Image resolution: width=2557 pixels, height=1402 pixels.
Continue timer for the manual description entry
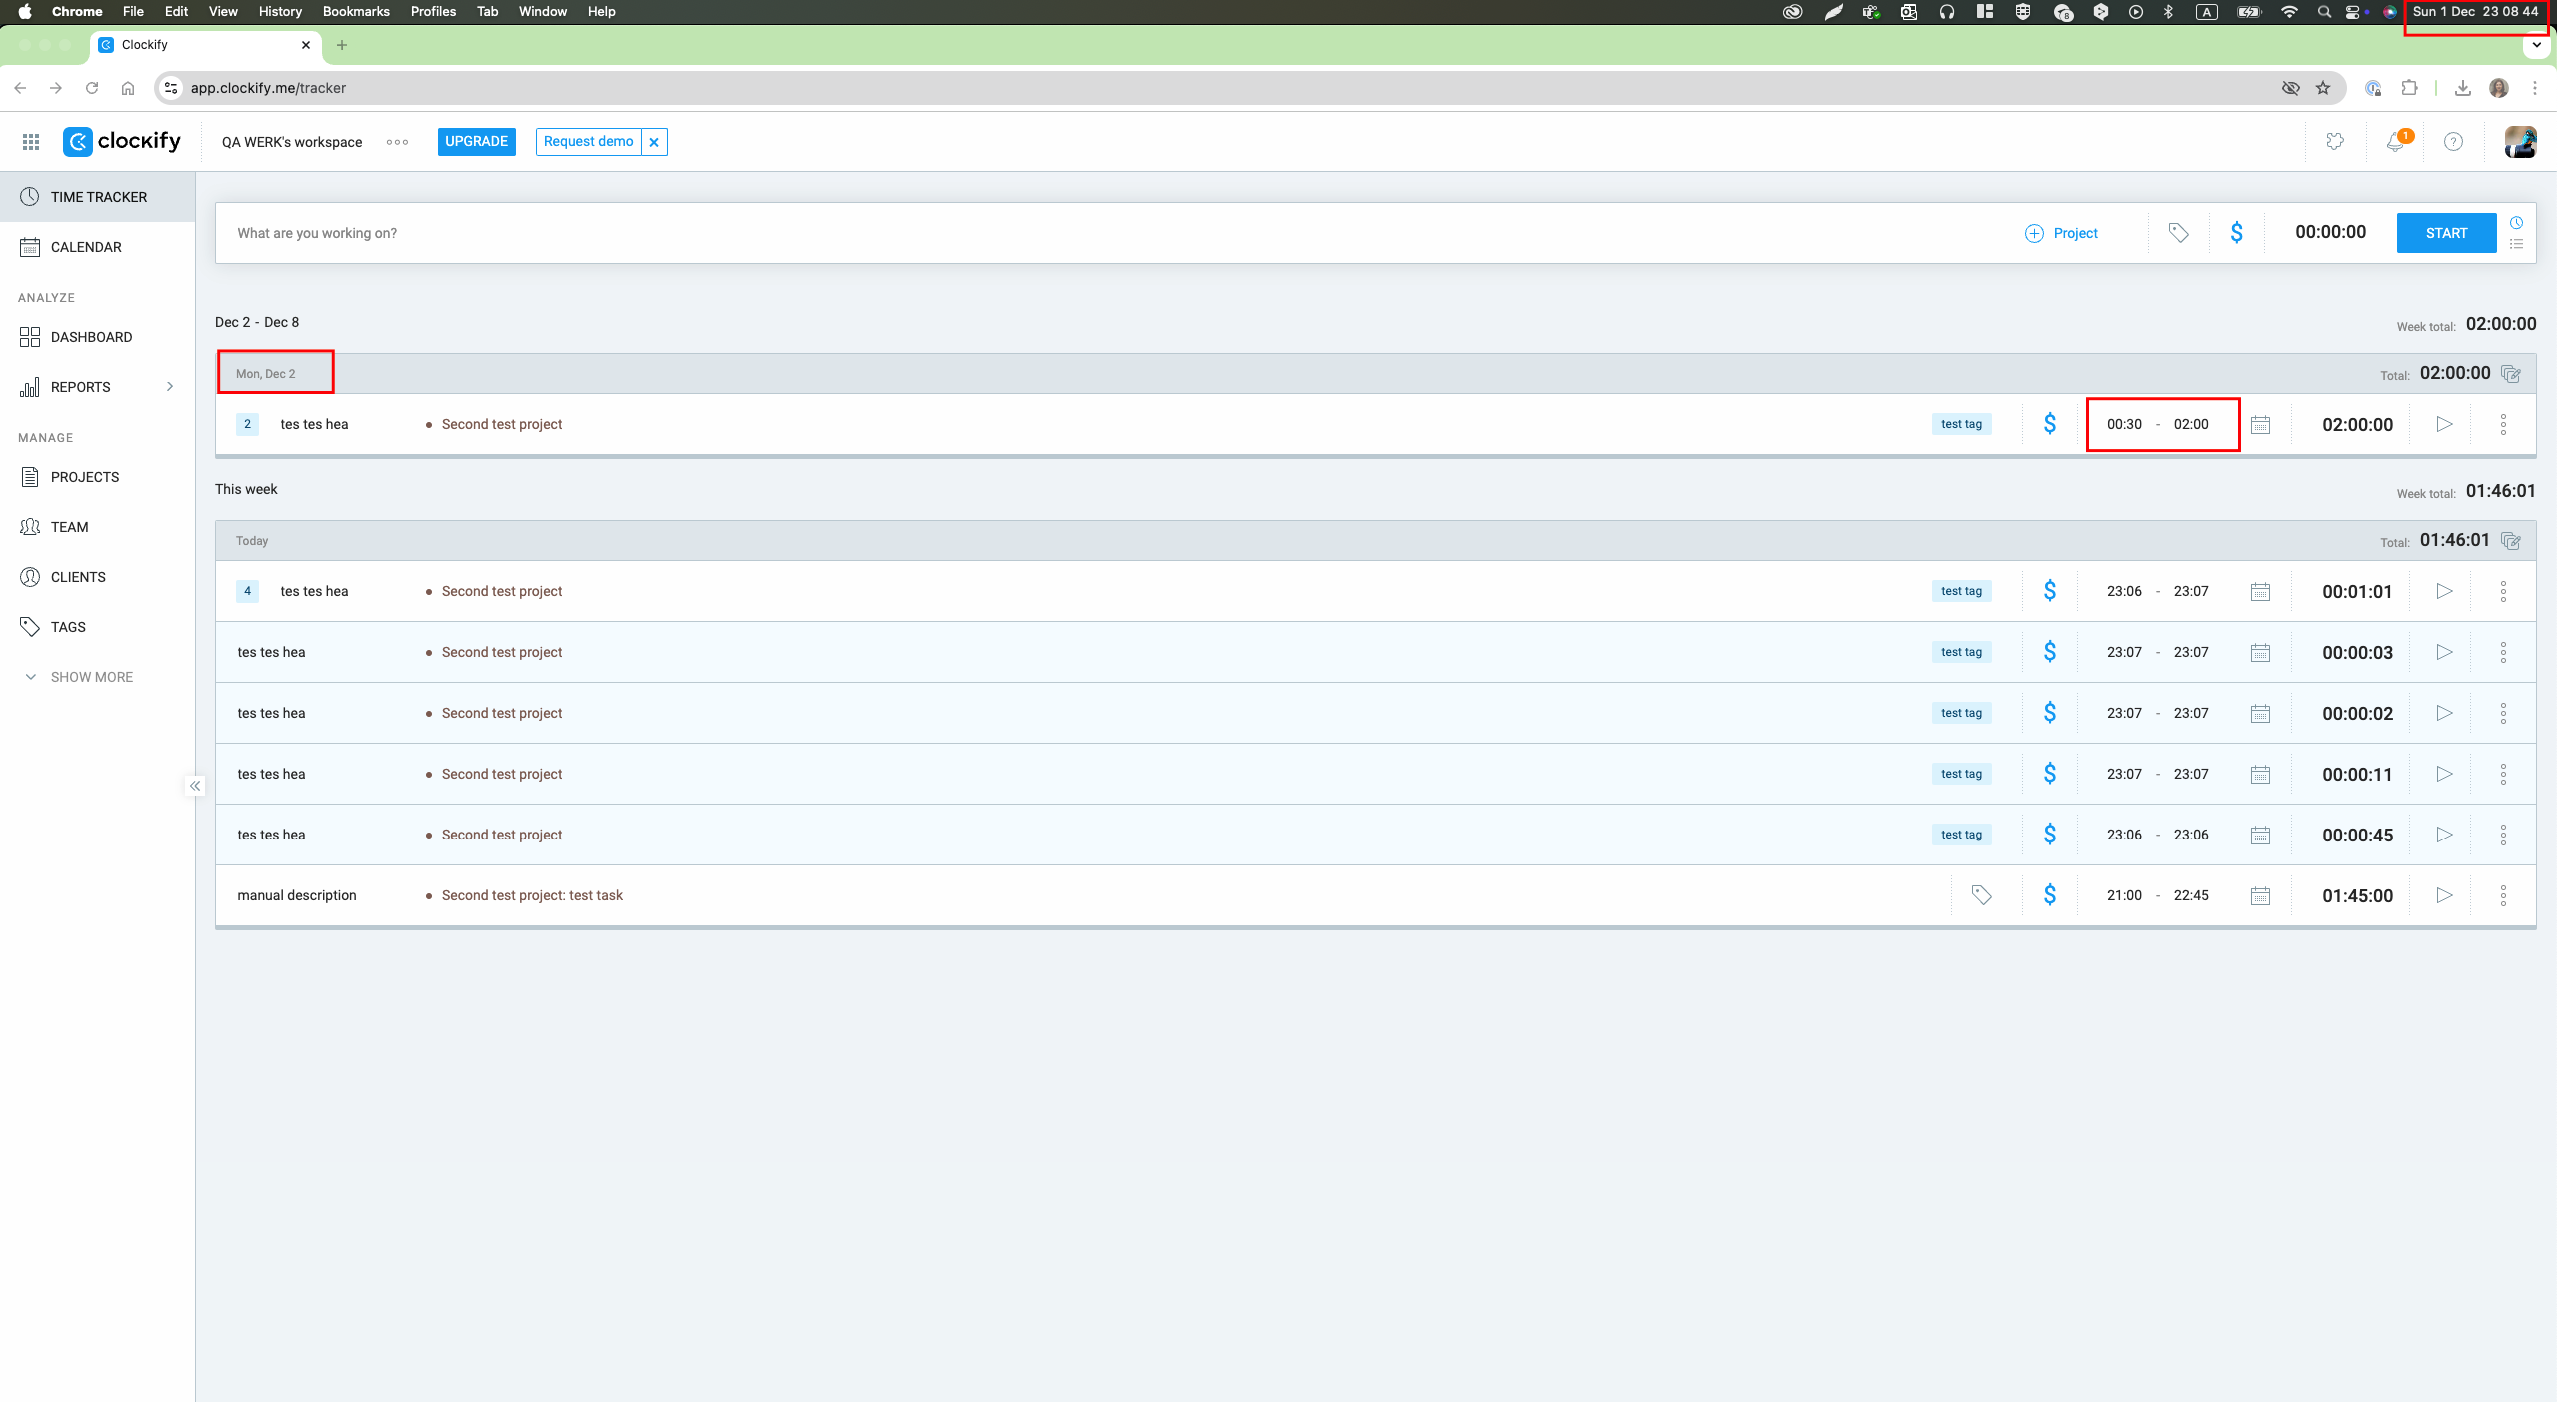[2444, 895]
